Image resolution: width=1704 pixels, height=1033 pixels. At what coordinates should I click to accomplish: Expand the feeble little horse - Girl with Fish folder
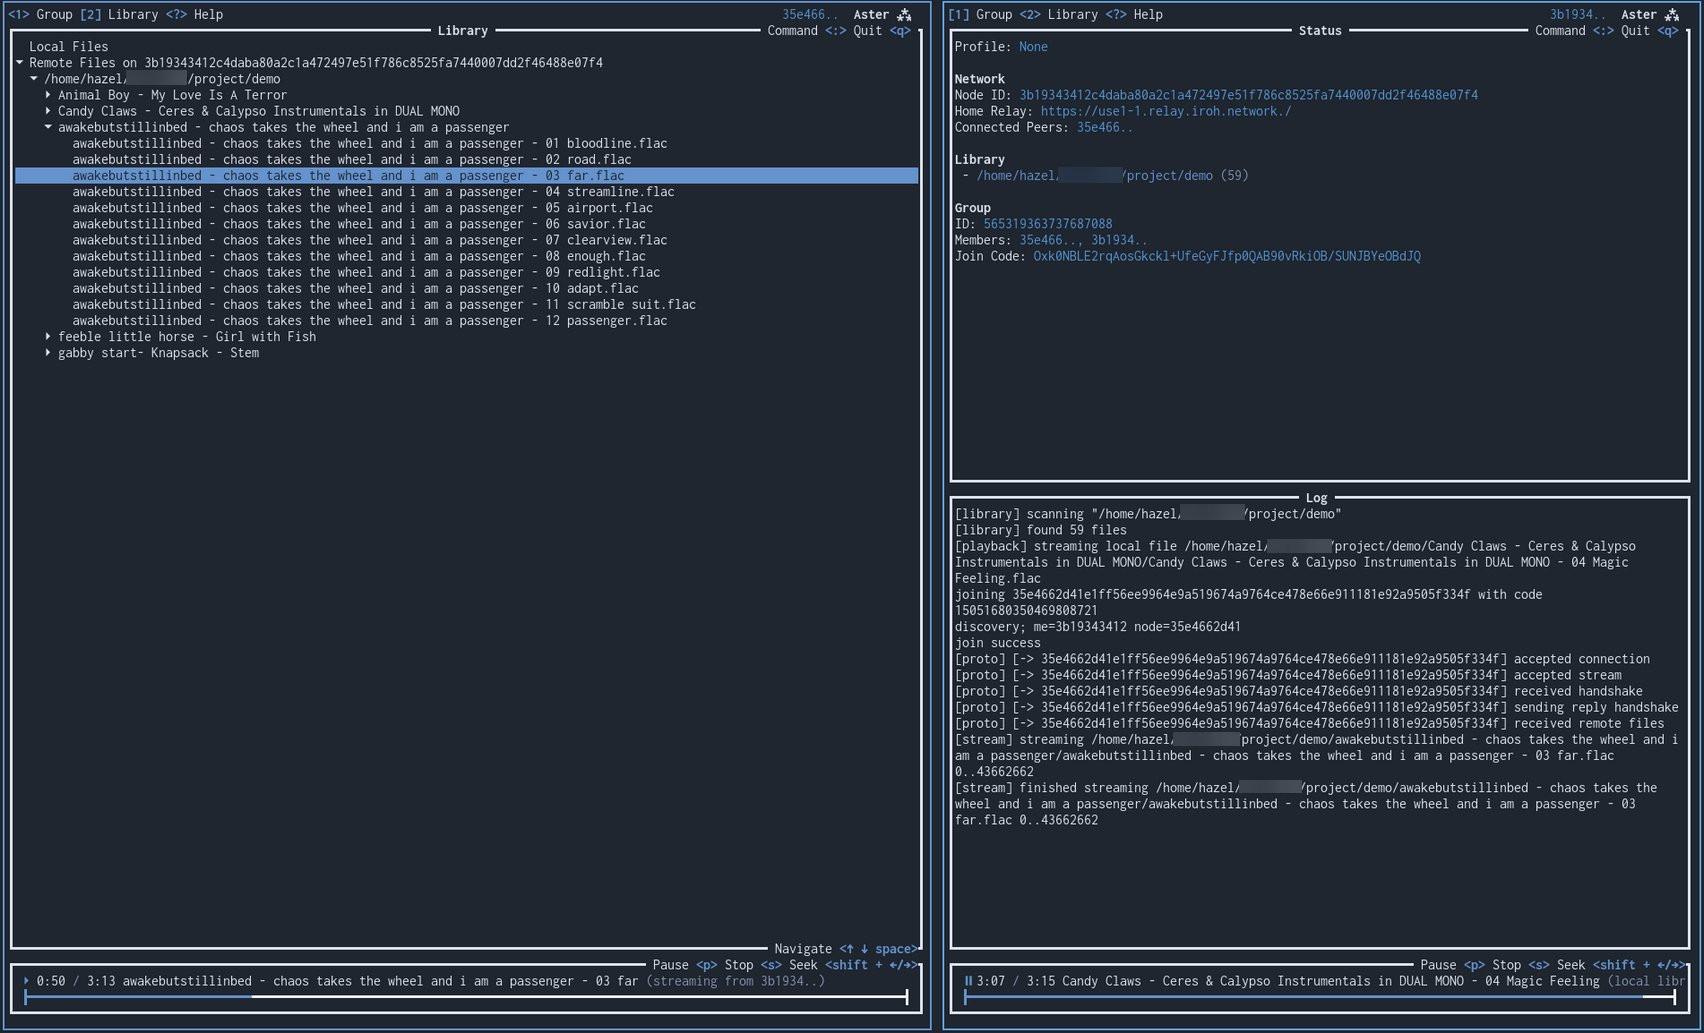pyautogui.click(x=48, y=337)
